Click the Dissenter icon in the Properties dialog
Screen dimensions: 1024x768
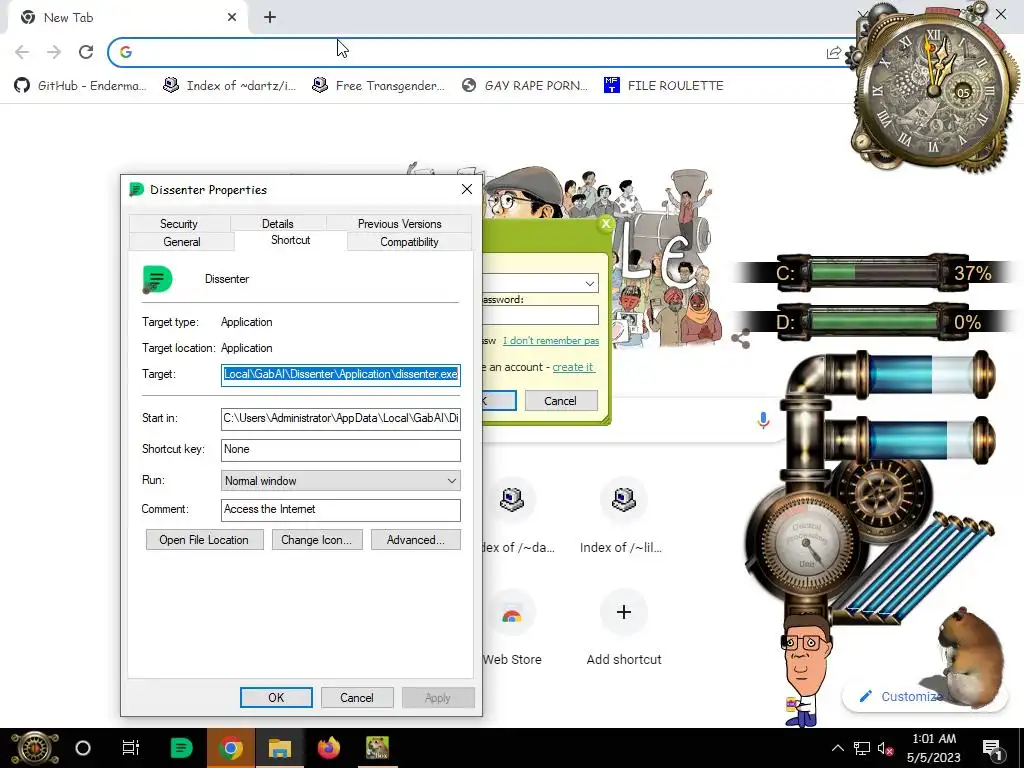click(x=157, y=280)
